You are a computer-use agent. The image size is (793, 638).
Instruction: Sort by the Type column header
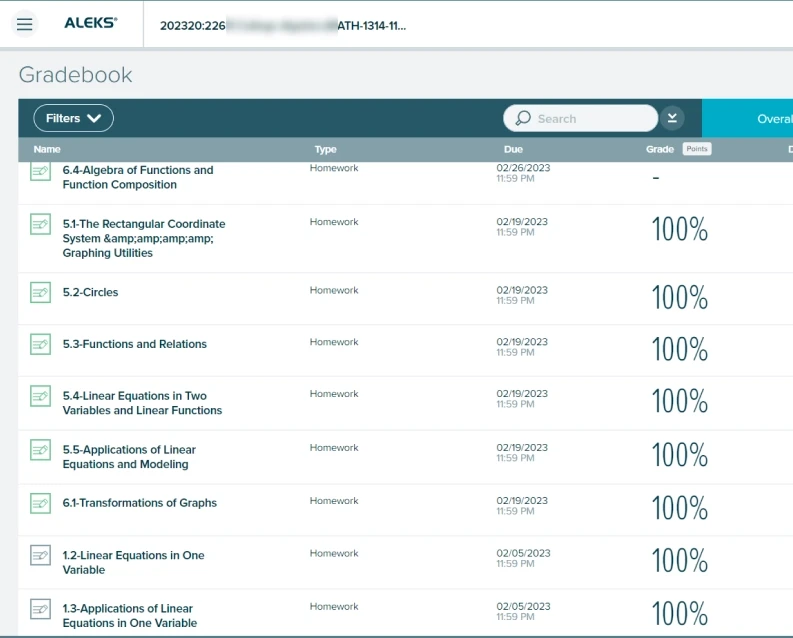[x=325, y=149]
